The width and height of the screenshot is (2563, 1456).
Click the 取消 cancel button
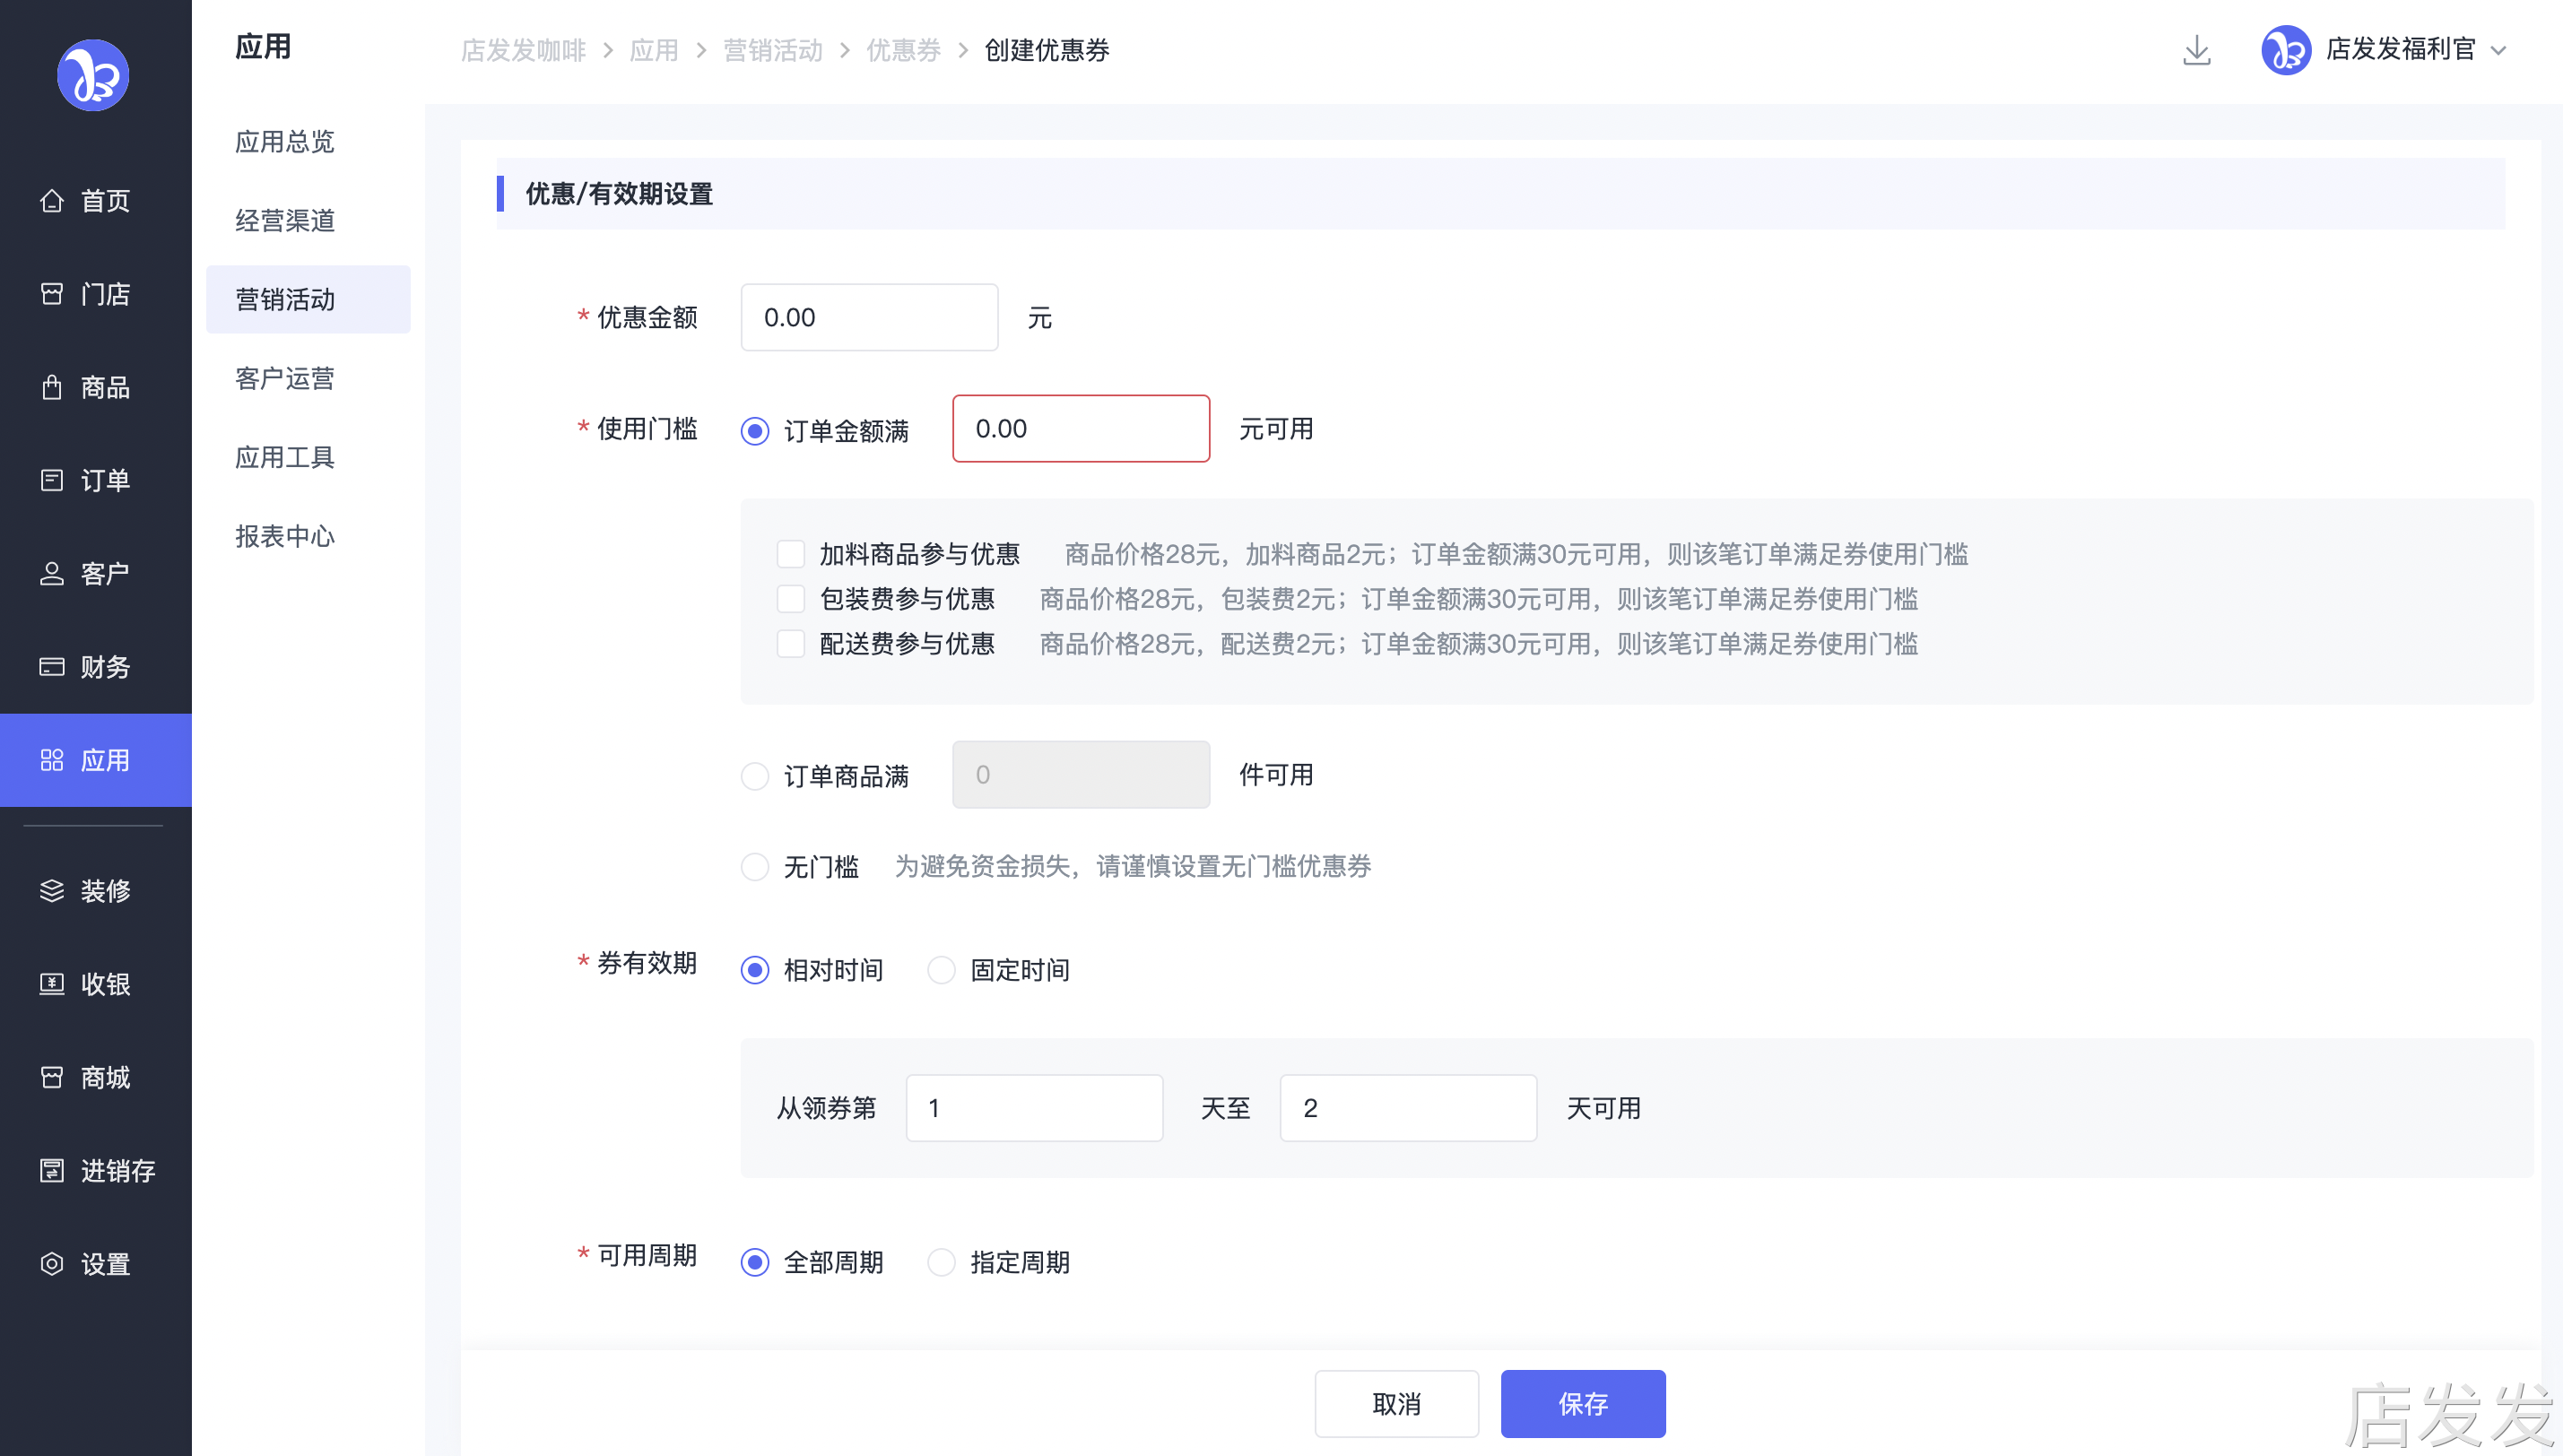point(1396,1404)
